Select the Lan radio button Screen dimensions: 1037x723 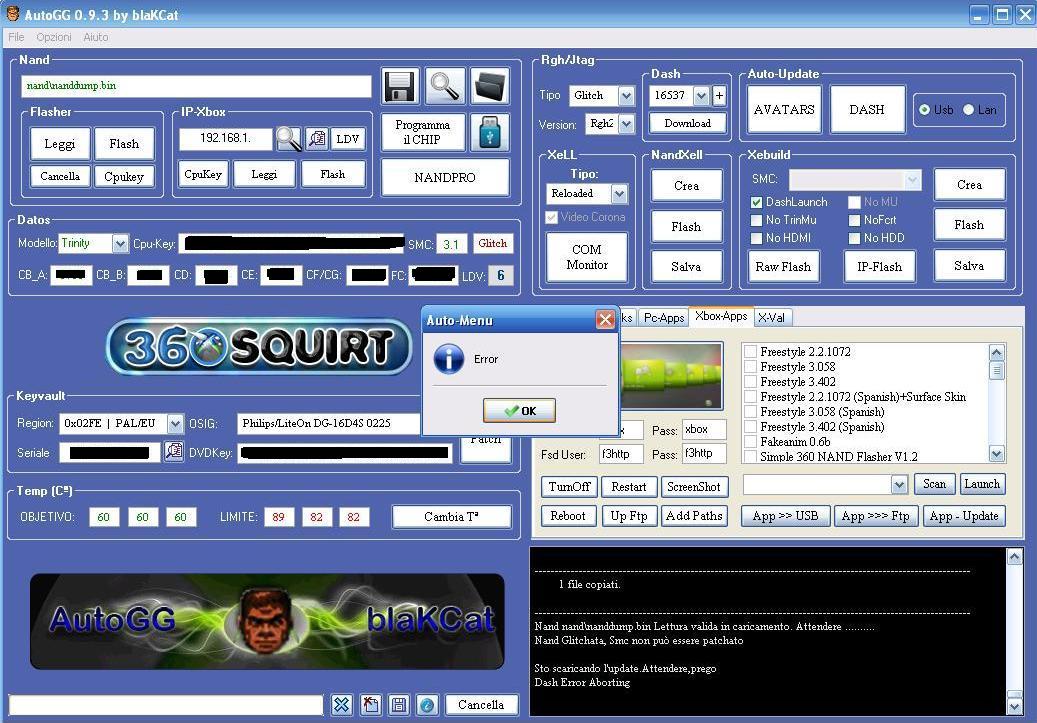click(x=968, y=110)
